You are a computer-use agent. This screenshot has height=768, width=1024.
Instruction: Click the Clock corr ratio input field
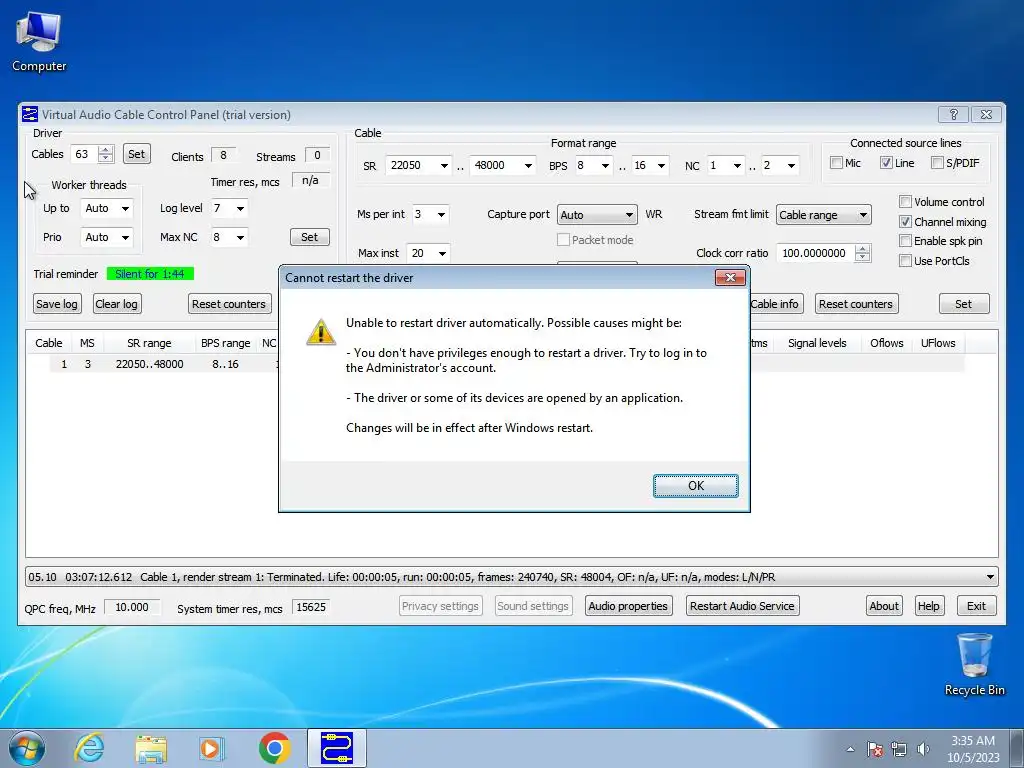point(815,253)
